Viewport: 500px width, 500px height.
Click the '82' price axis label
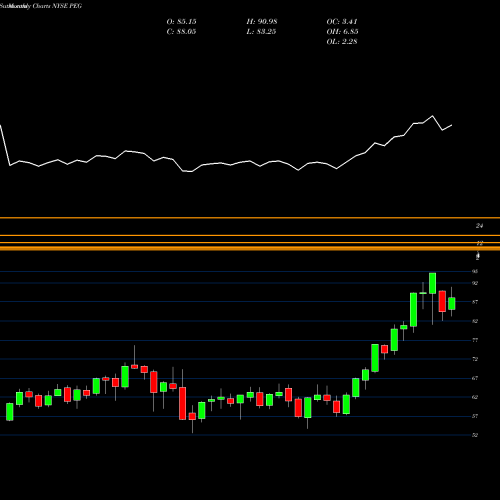(x=475, y=321)
